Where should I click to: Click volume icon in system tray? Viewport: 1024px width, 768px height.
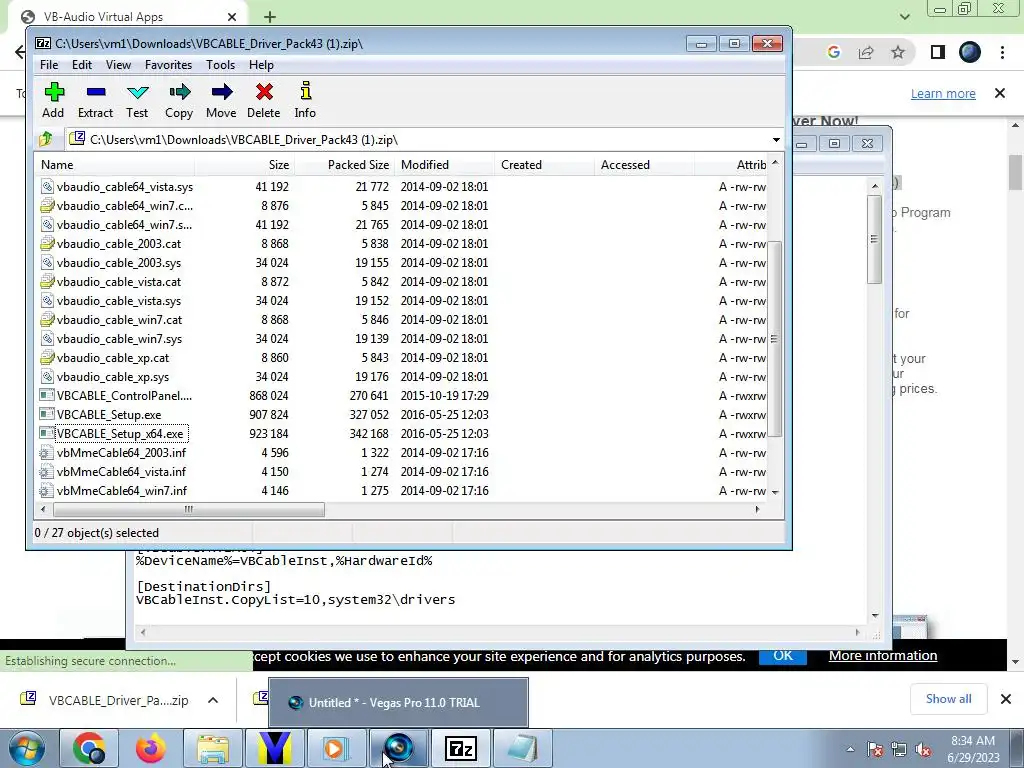click(923, 749)
